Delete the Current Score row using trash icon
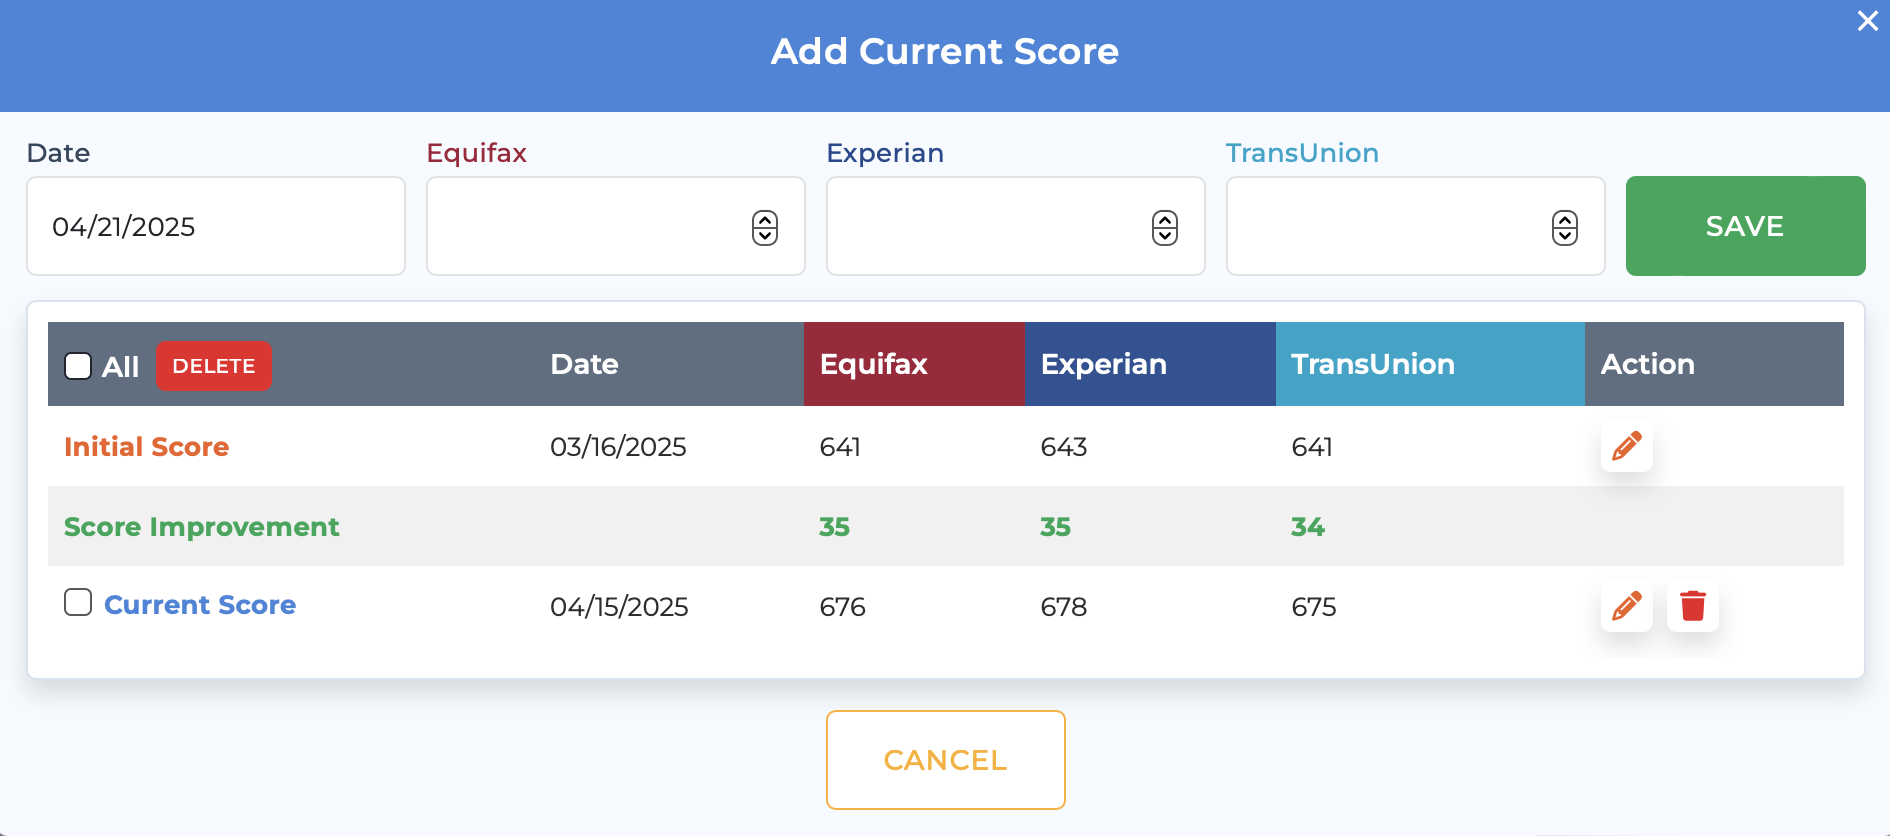Viewport: 1890px width, 836px height. (x=1692, y=606)
